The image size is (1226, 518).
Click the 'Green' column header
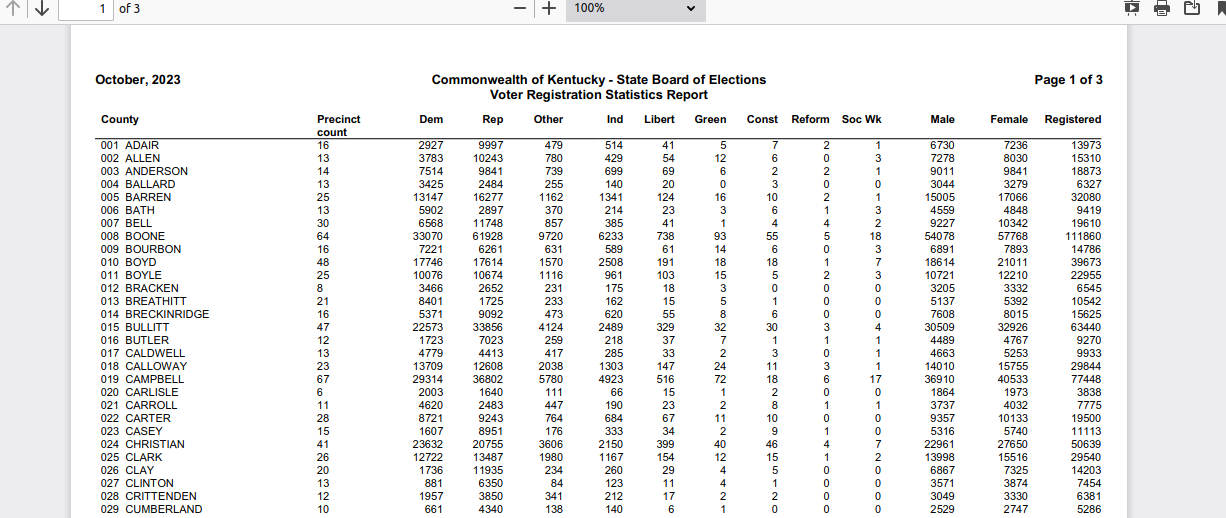[x=710, y=119]
